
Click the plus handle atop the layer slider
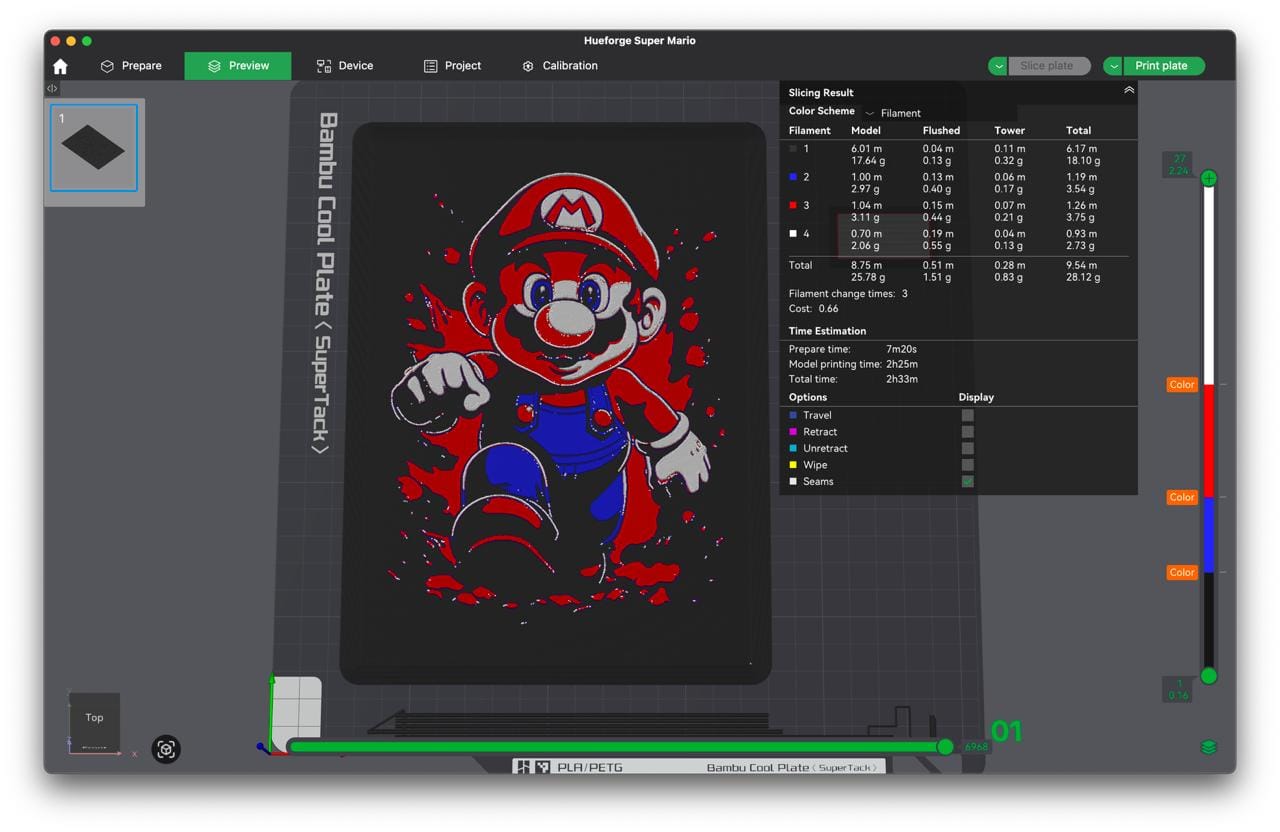coord(1209,178)
